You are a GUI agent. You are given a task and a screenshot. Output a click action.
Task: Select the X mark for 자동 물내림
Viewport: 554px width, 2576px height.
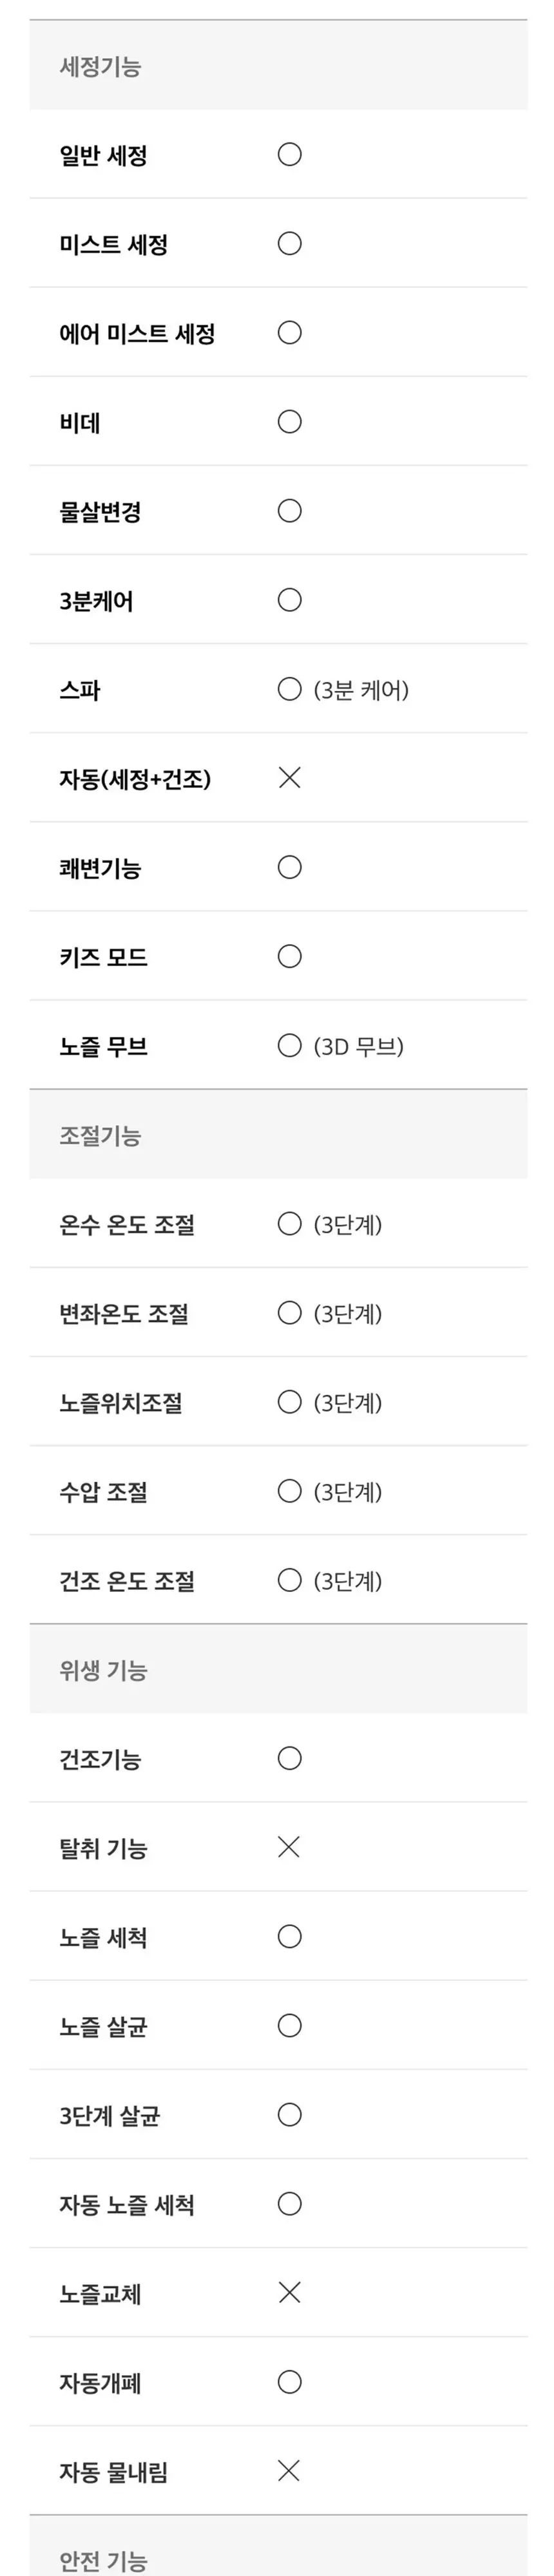(289, 2470)
